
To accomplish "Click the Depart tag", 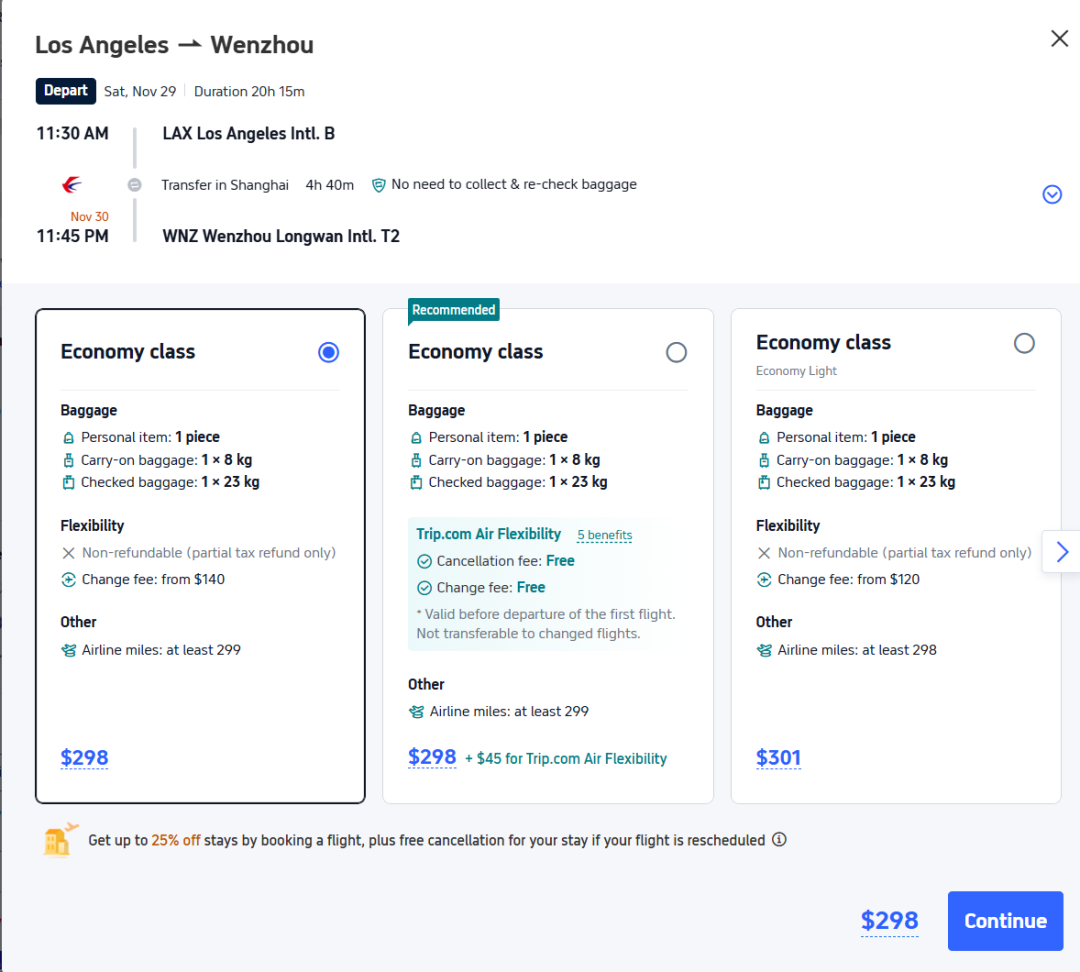I will point(66,91).
